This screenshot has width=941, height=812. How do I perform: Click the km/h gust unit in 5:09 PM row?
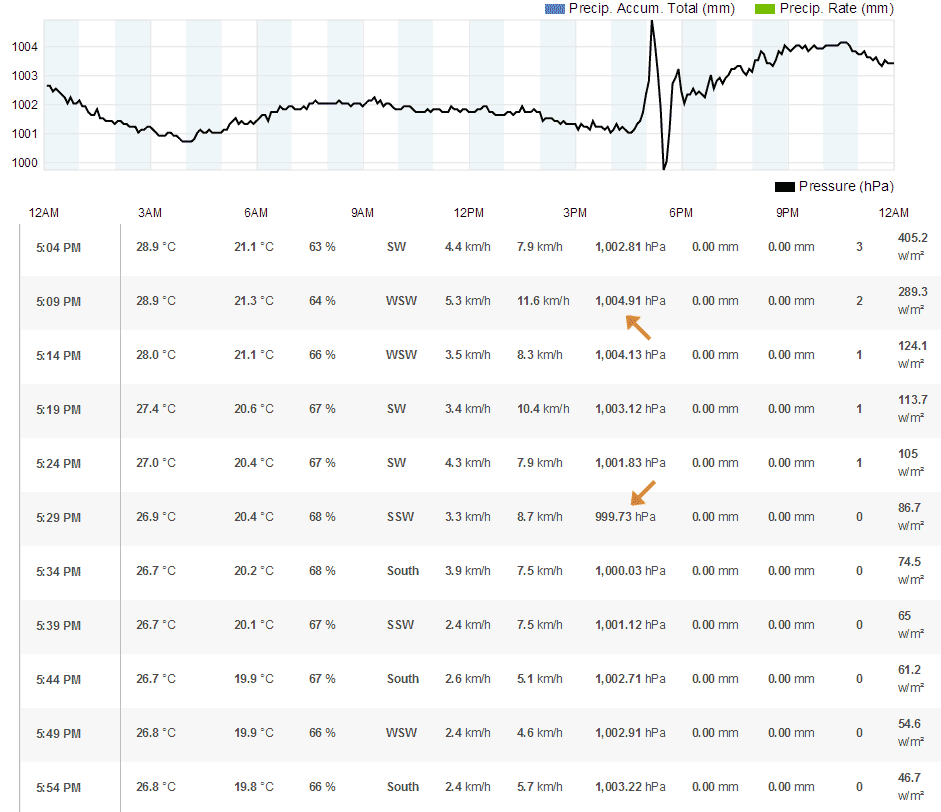click(556, 301)
